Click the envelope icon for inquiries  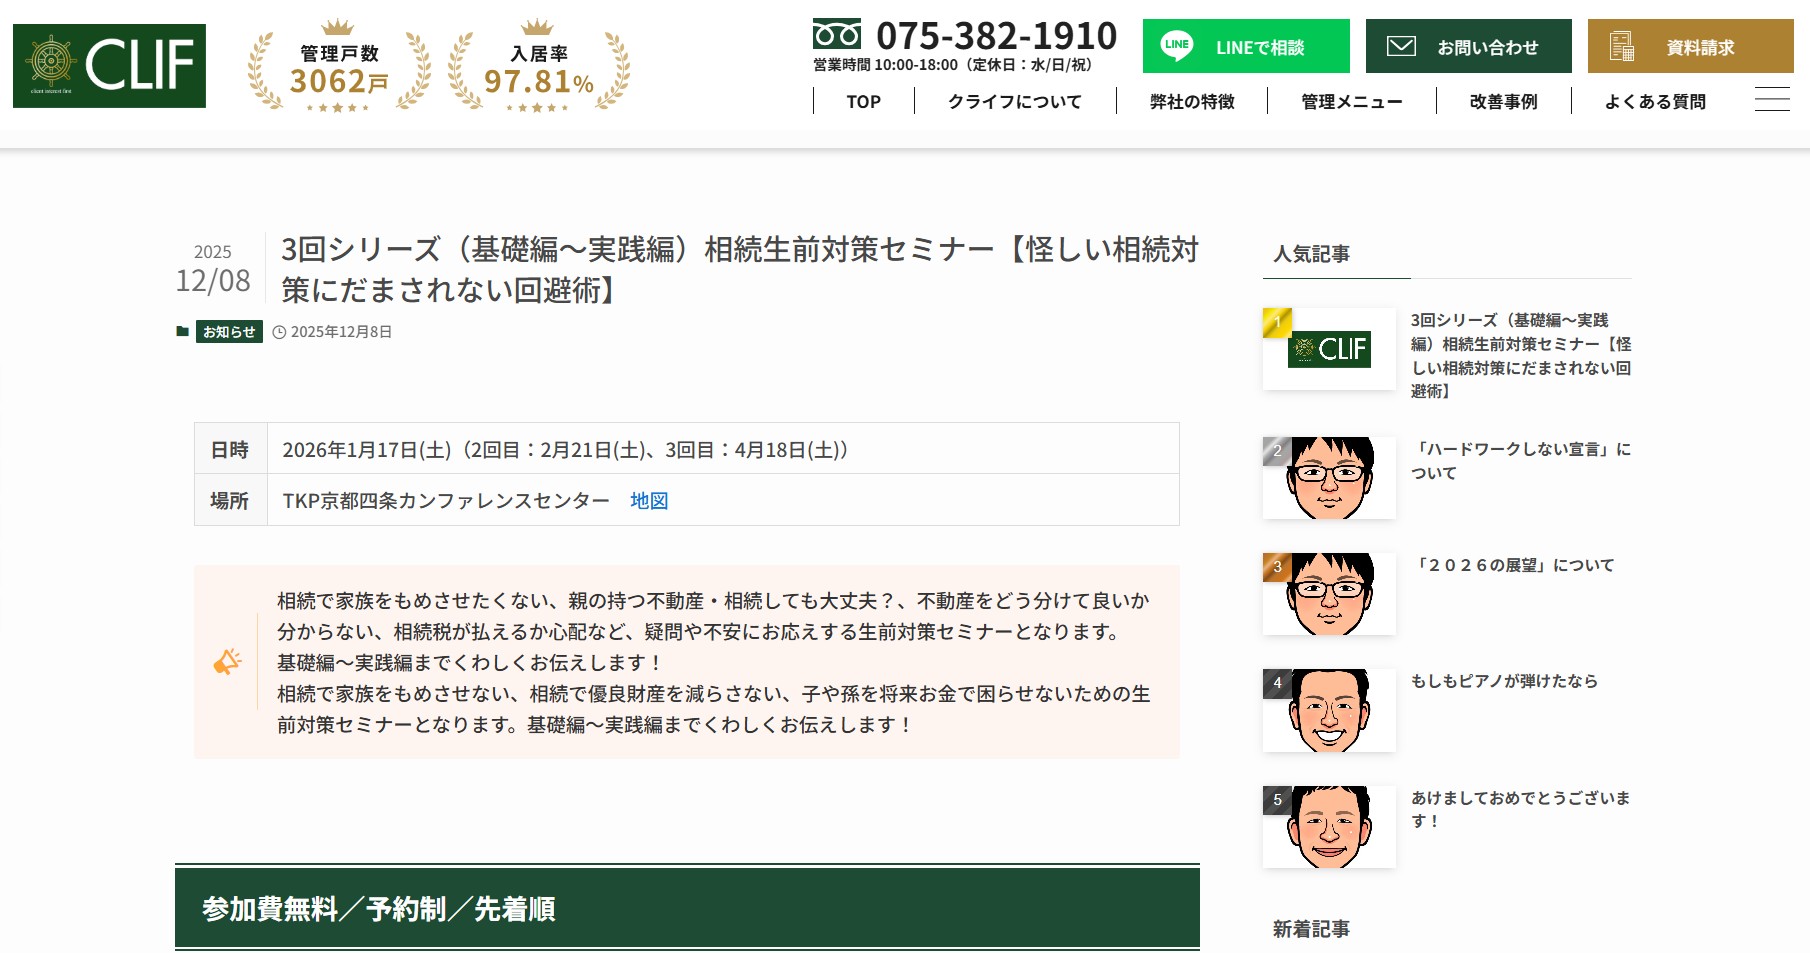pos(1401,46)
